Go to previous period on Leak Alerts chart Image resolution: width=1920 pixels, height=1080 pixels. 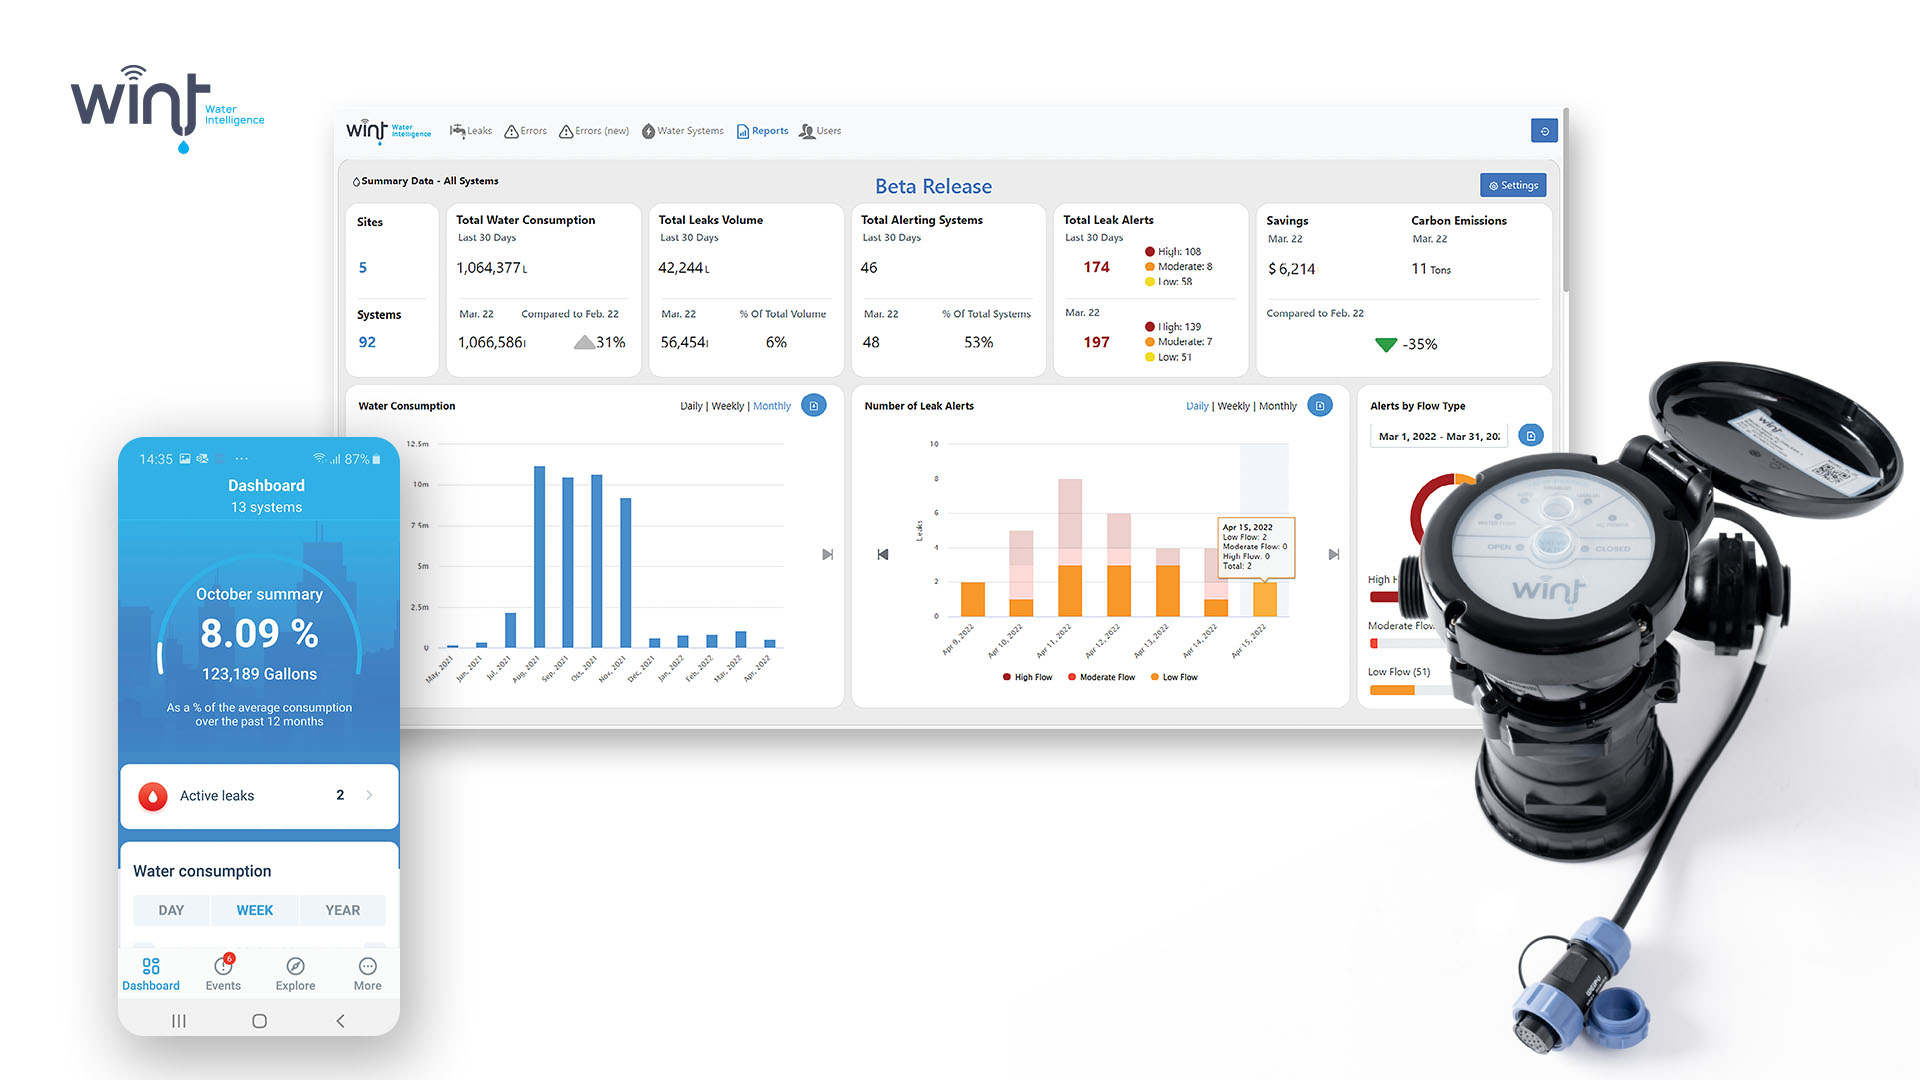click(x=882, y=554)
